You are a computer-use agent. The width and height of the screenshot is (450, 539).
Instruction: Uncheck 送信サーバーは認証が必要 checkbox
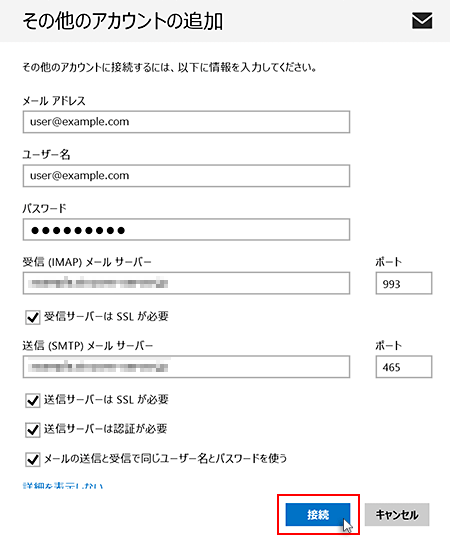point(33,429)
